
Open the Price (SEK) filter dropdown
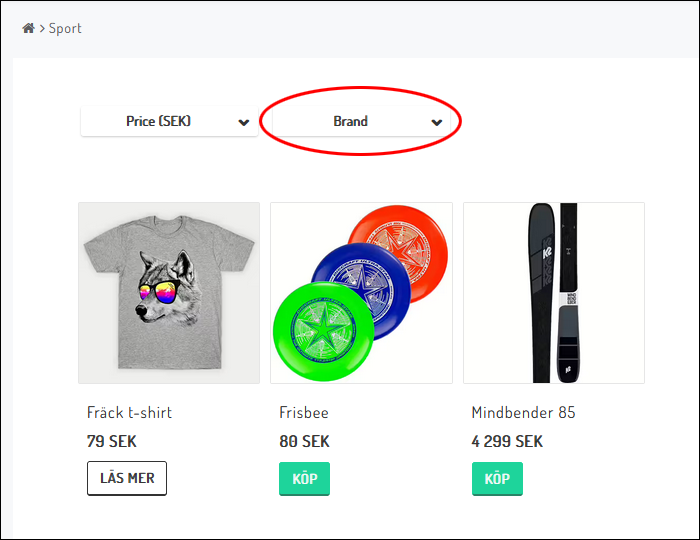[159, 121]
